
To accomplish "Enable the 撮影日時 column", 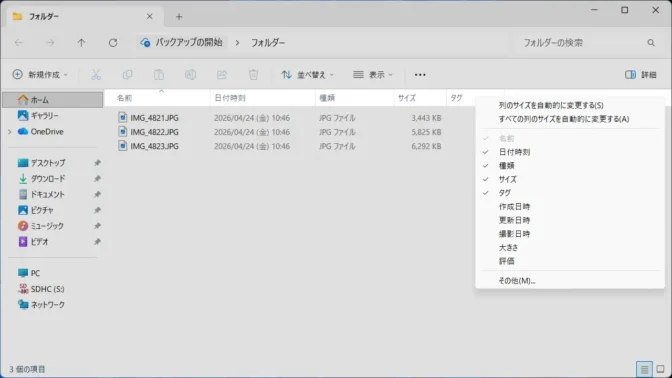I will tap(570, 234).
